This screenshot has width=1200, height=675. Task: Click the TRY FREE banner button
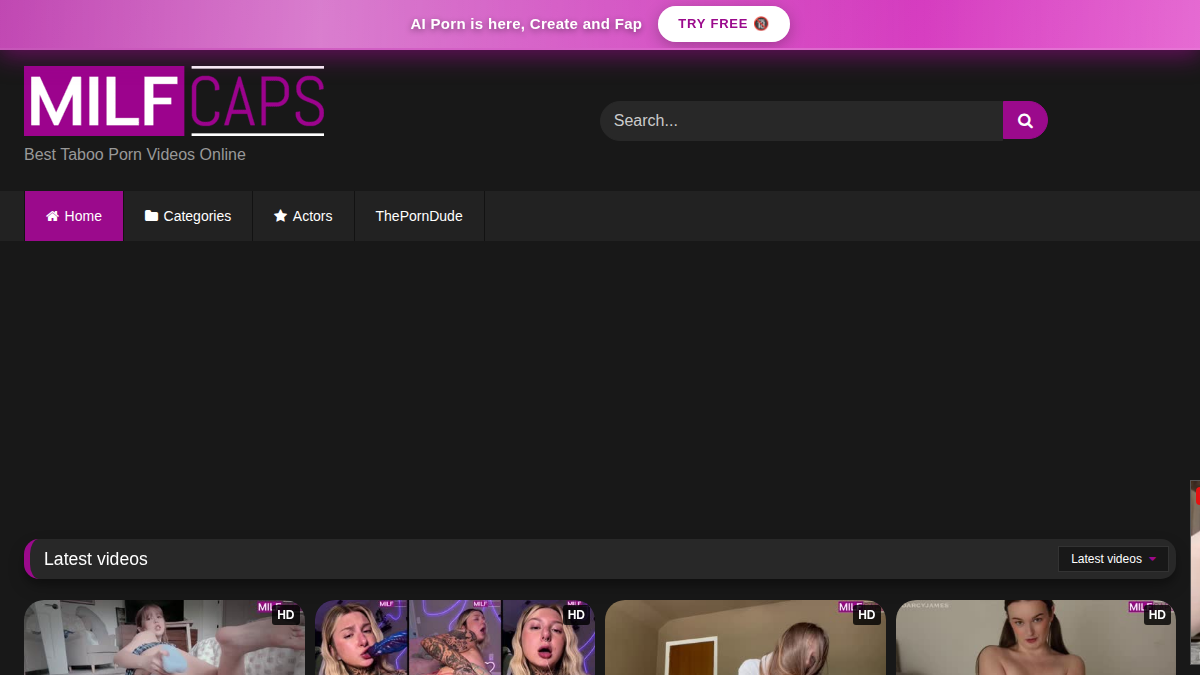coord(724,24)
